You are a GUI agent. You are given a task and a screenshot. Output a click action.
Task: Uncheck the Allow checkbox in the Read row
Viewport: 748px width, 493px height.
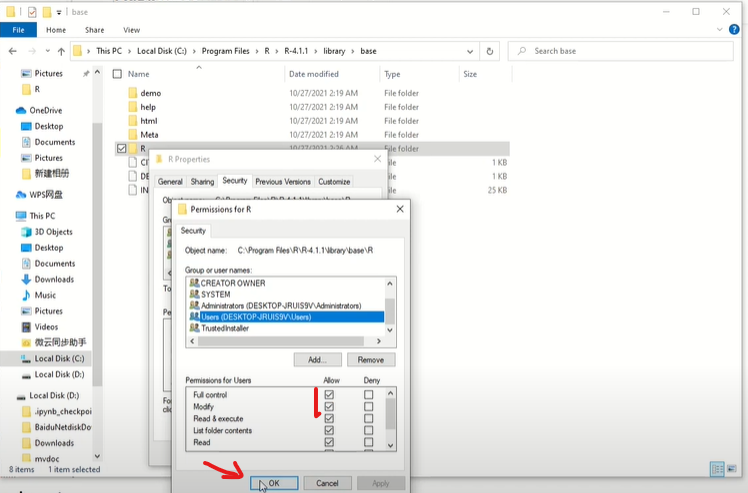click(x=329, y=442)
